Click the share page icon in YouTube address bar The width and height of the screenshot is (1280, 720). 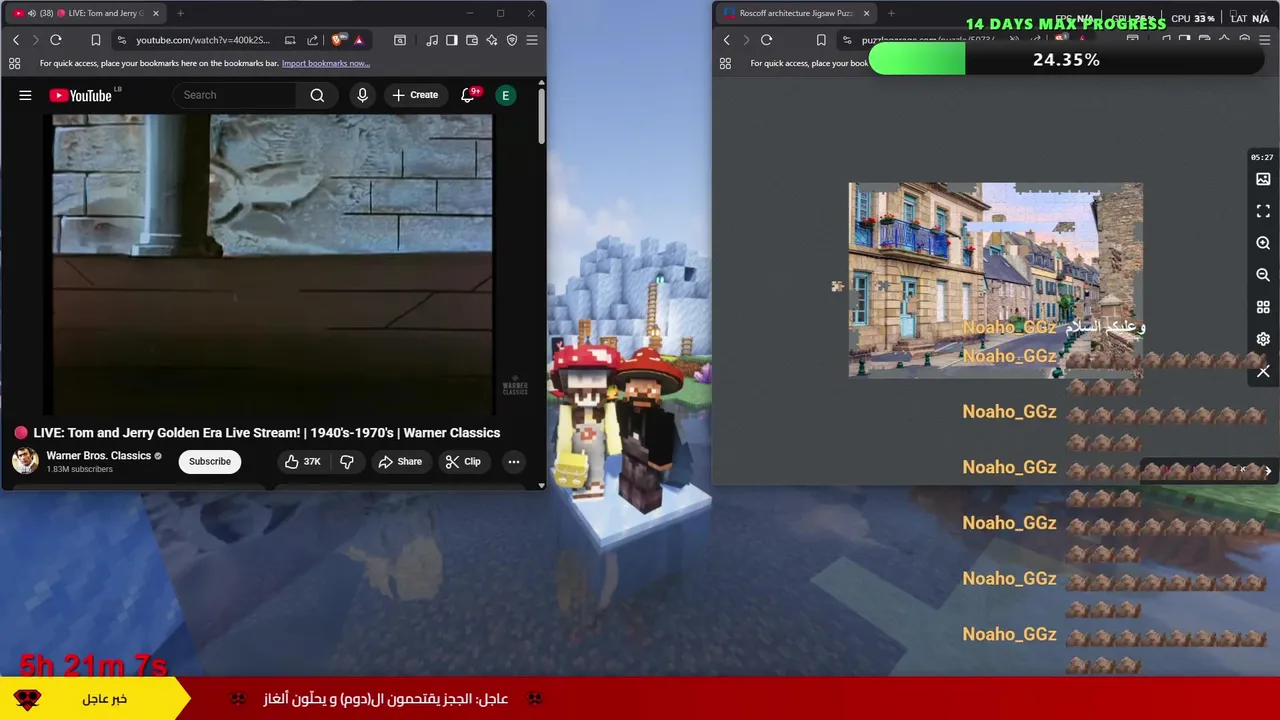(x=312, y=40)
